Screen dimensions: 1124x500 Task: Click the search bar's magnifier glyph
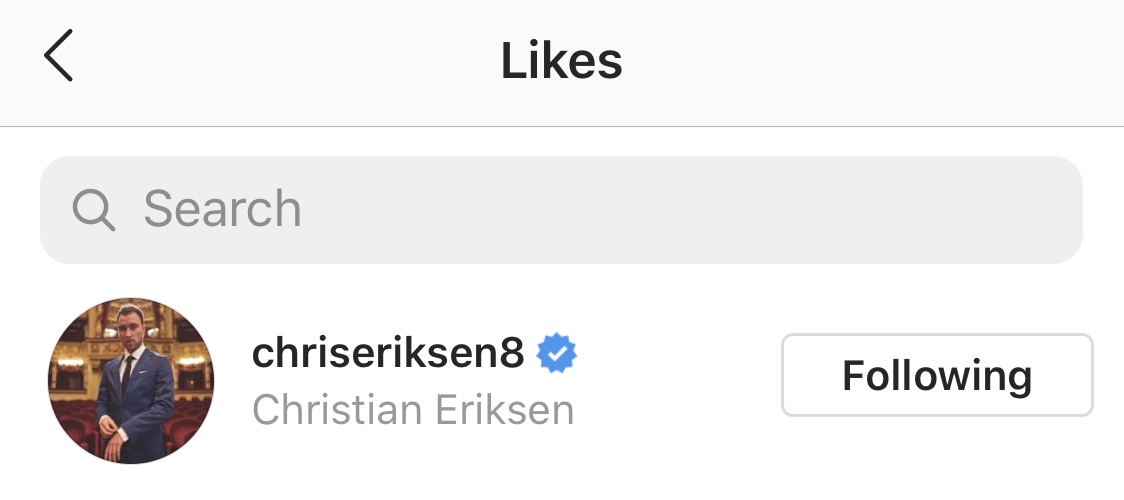coord(94,210)
